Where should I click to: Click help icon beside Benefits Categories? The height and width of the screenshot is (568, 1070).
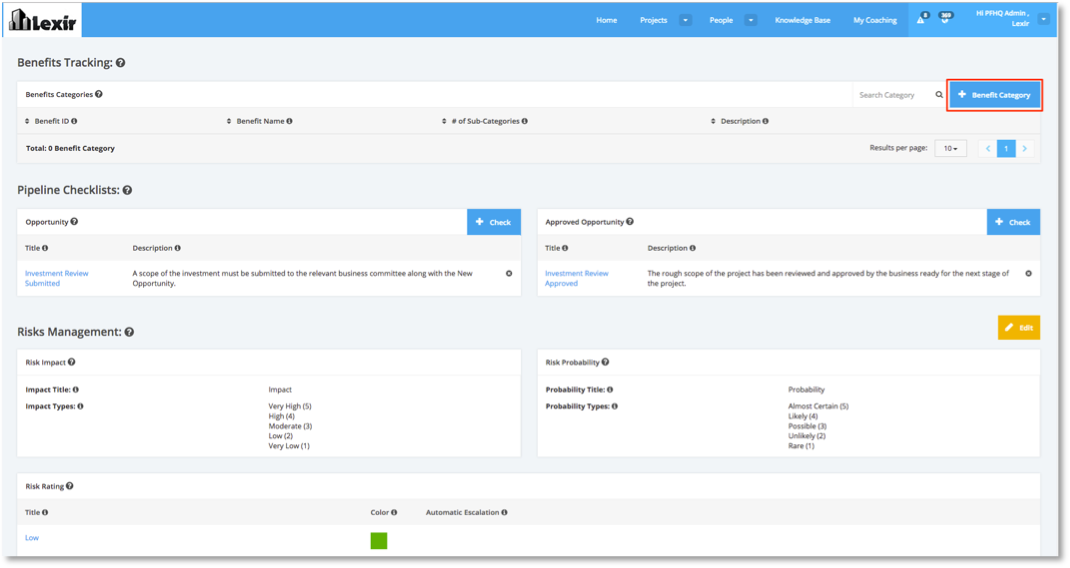(x=99, y=94)
